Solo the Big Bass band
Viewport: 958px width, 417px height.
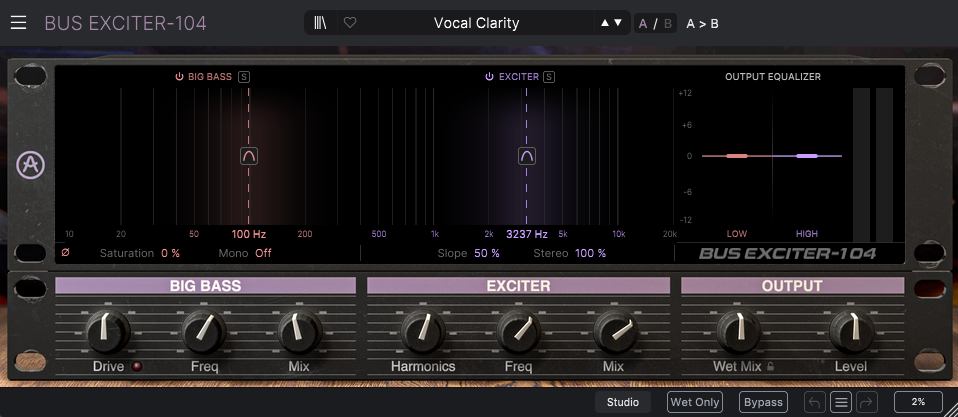[244, 77]
